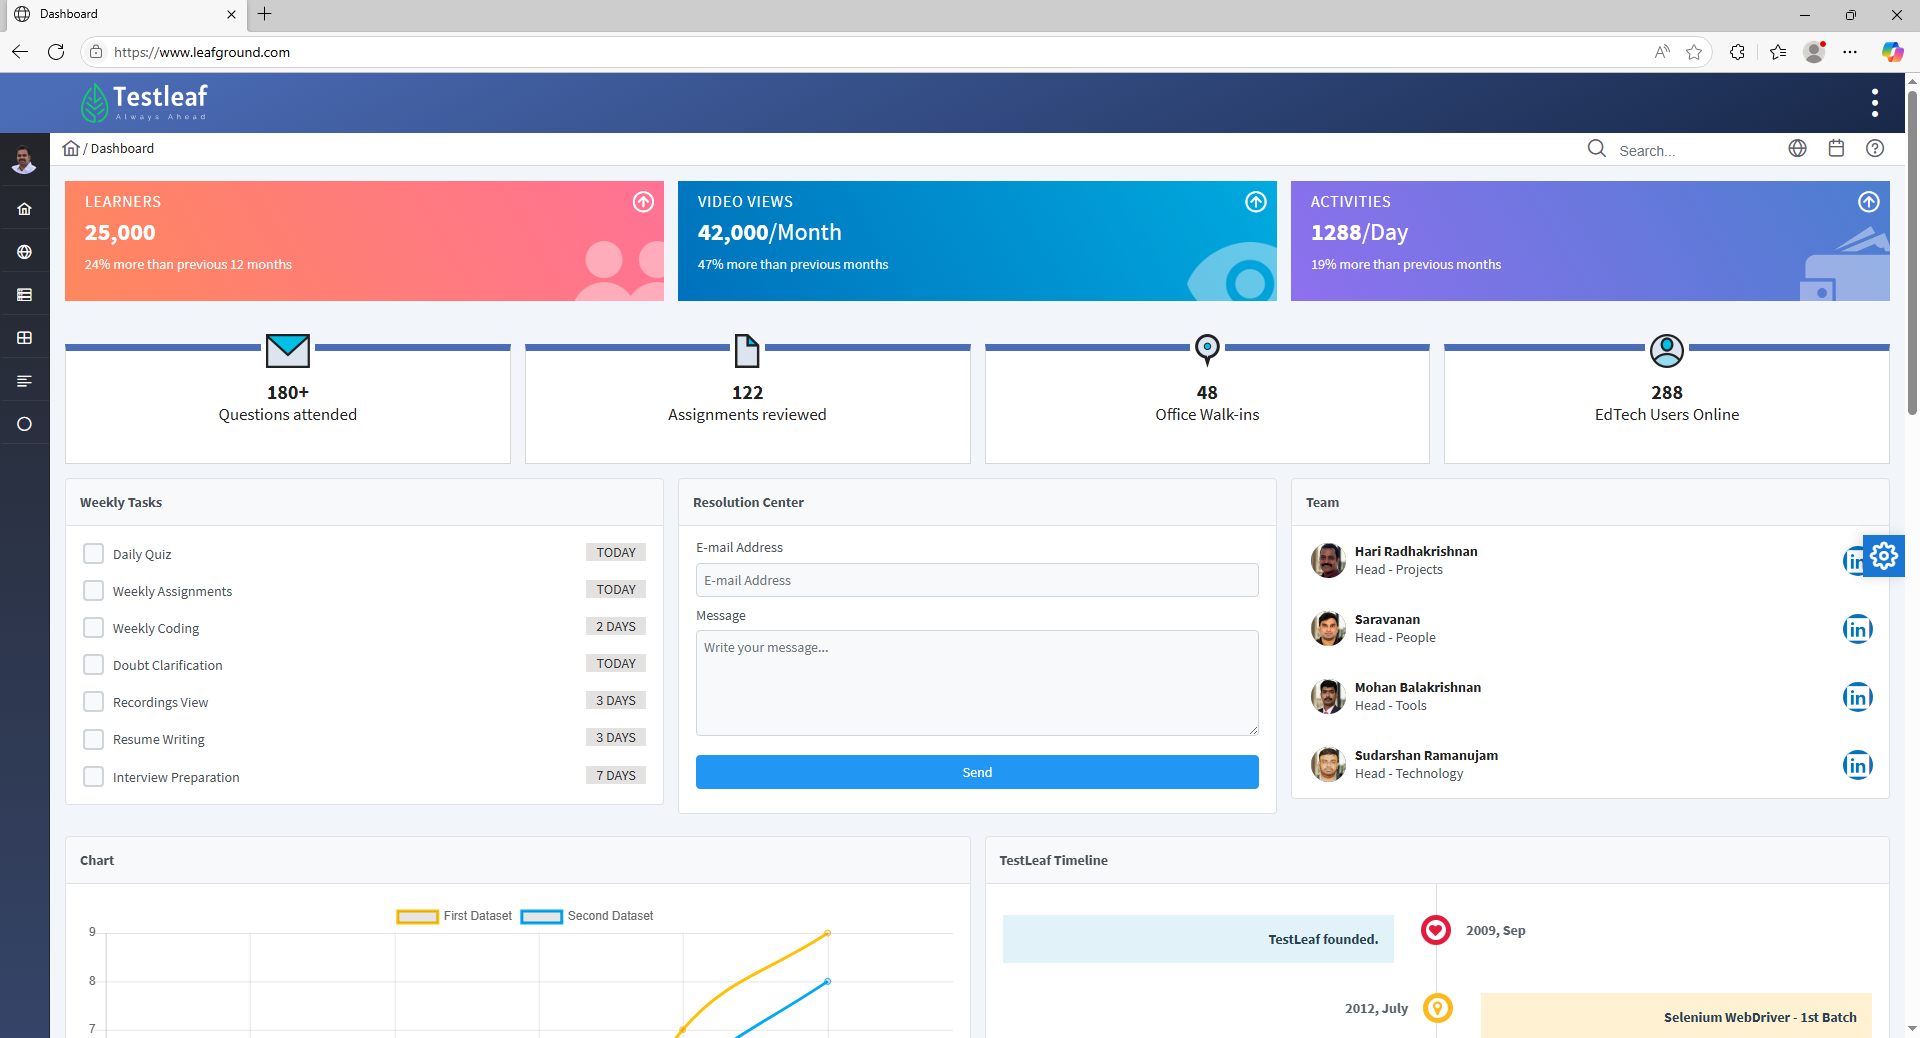
Task: Open the calendar icon in the topbar
Action: (1836, 148)
